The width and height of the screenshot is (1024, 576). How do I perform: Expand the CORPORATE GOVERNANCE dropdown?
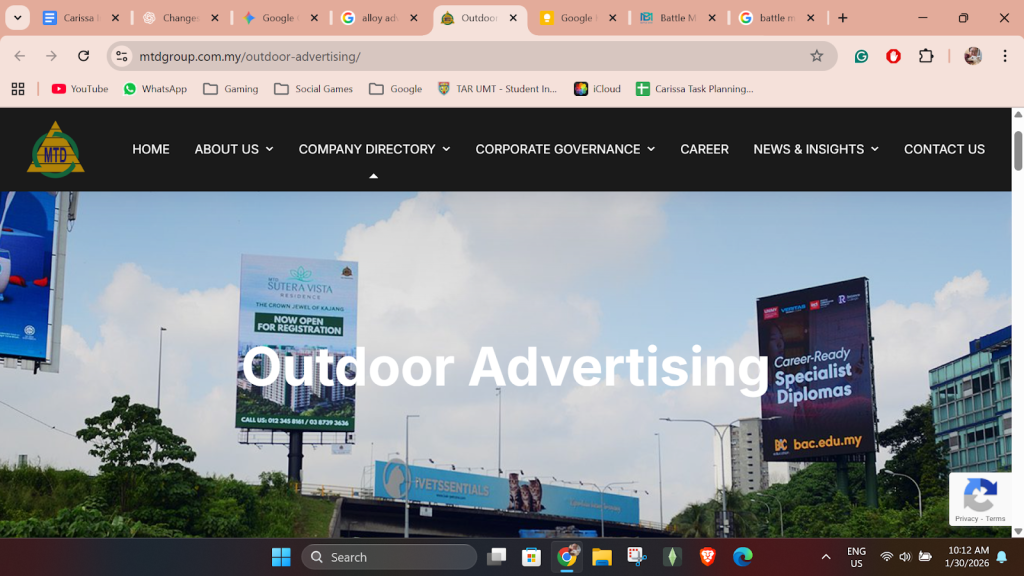[565, 150]
